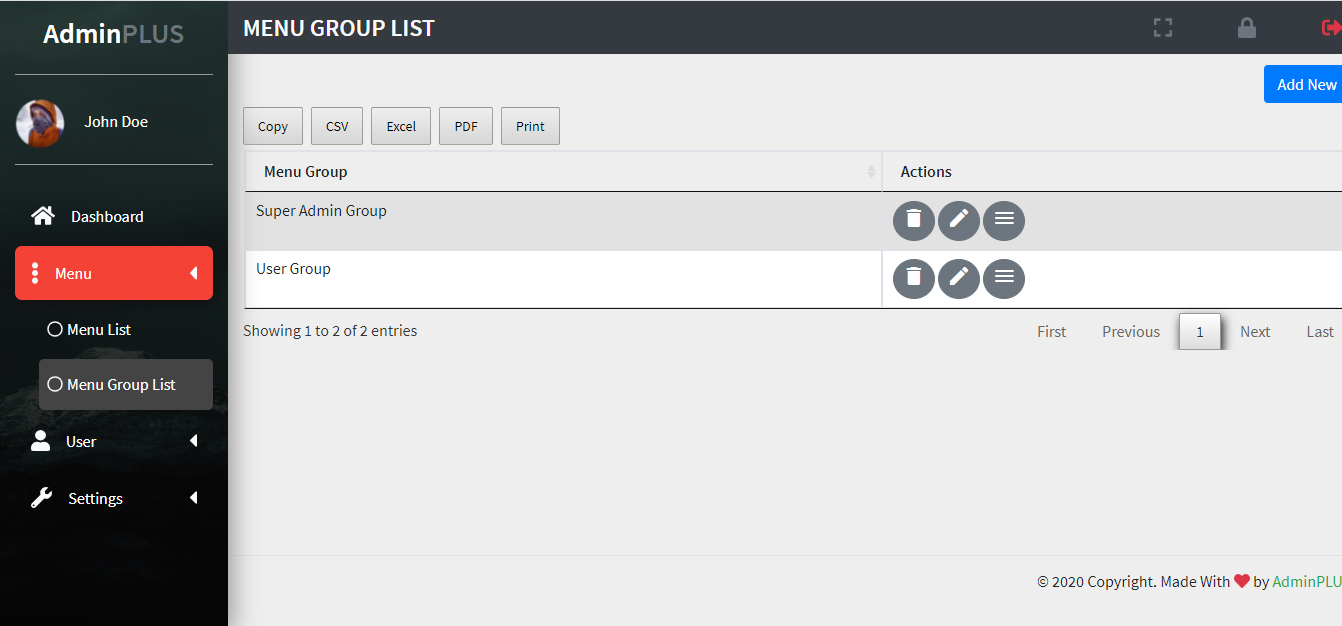Image resolution: width=1342 pixels, height=626 pixels.
Task: Add a new menu group
Action: click(x=1305, y=84)
